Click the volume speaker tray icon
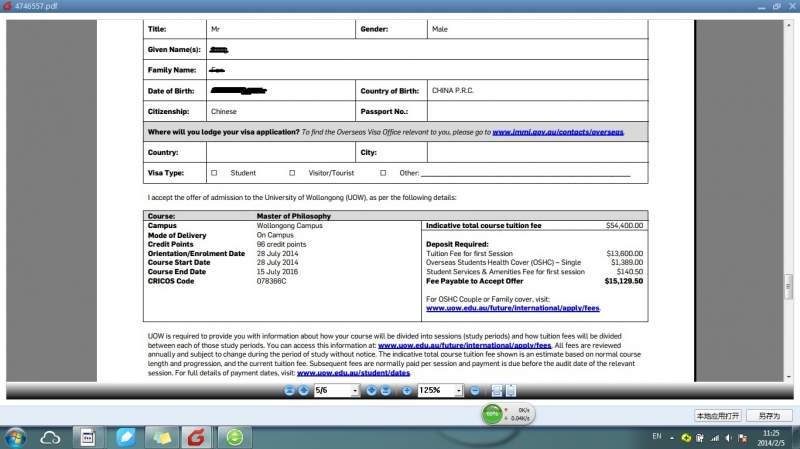Screen dimensions: 800x449 click(x=728, y=438)
